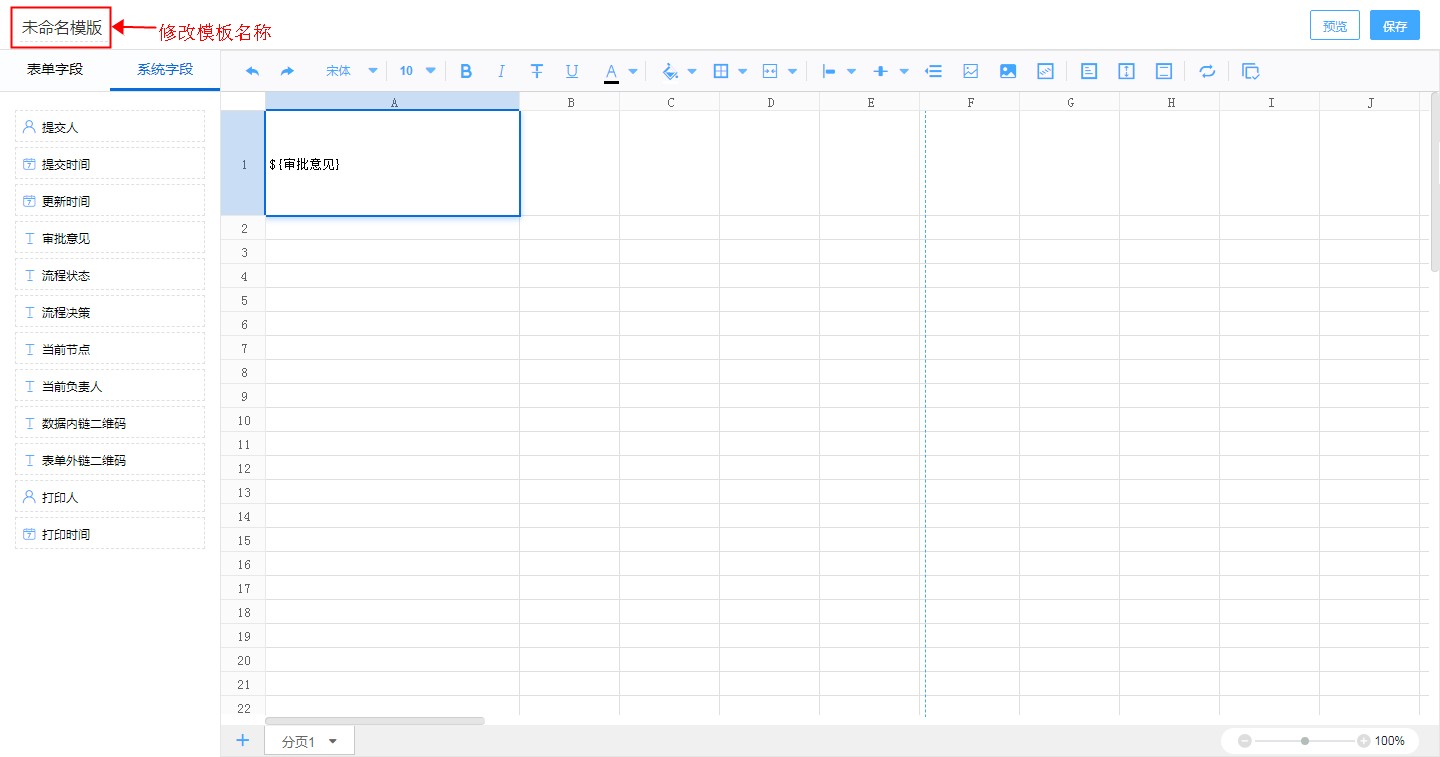The height and width of the screenshot is (757, 1440).
Task: Select the 系统字段 tab
Action: 165,70
